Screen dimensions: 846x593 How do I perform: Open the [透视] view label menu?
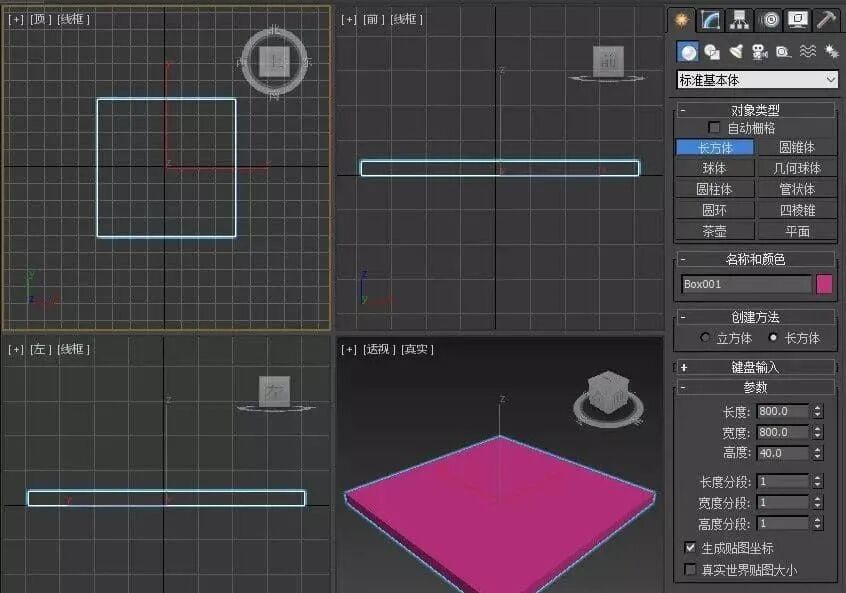coord(379,350)
